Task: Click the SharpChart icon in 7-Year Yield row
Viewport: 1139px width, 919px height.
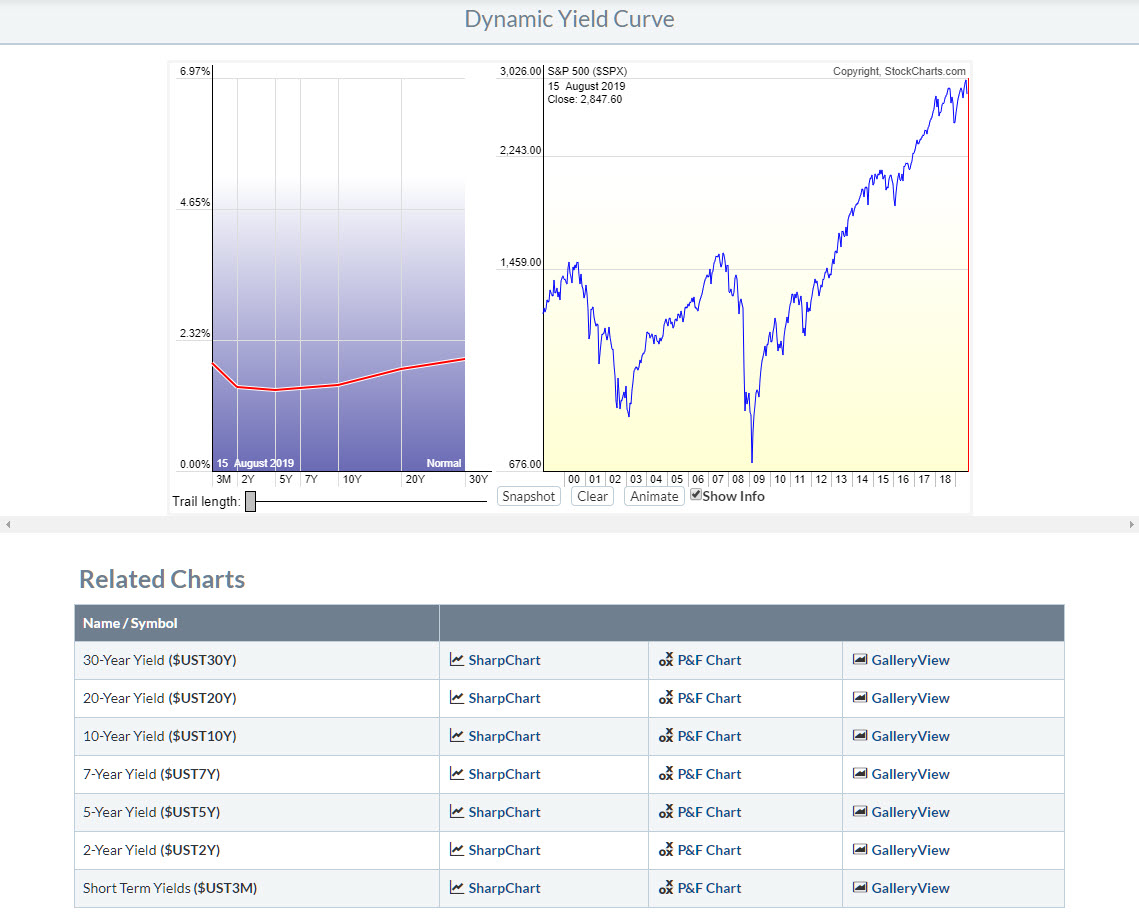Action: coord(456,774)
